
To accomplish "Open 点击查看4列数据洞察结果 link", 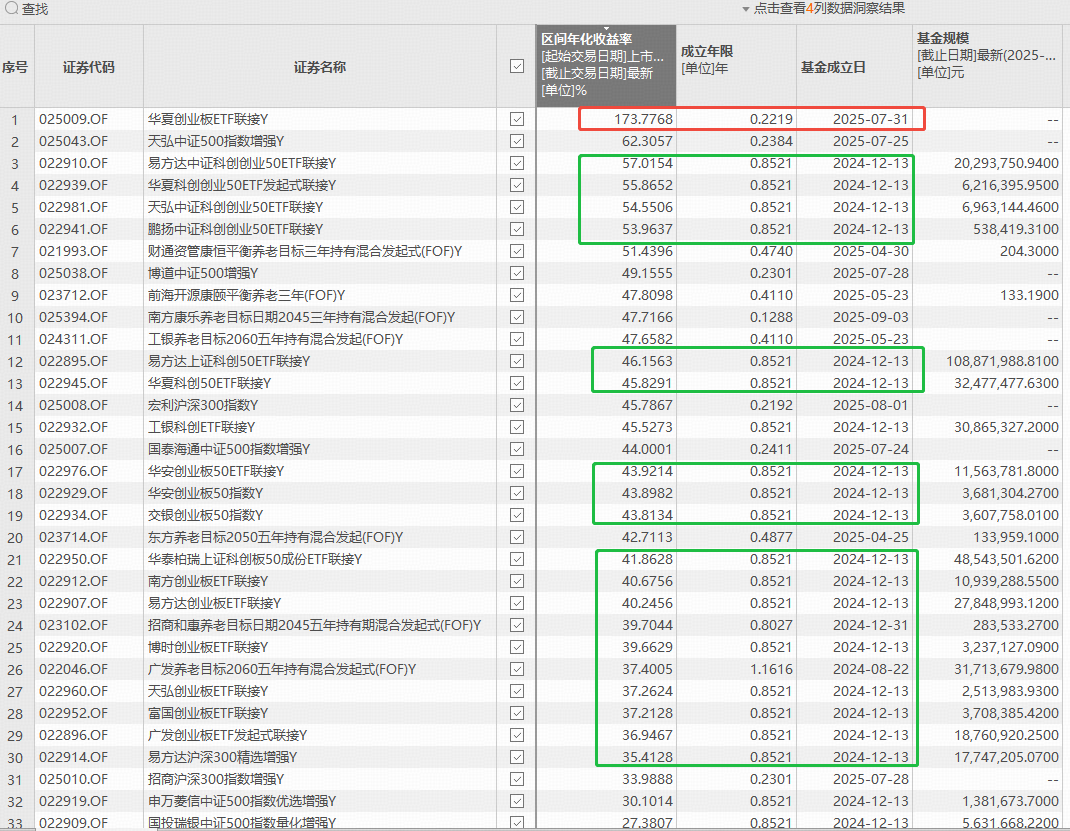I will click(829, 9).
